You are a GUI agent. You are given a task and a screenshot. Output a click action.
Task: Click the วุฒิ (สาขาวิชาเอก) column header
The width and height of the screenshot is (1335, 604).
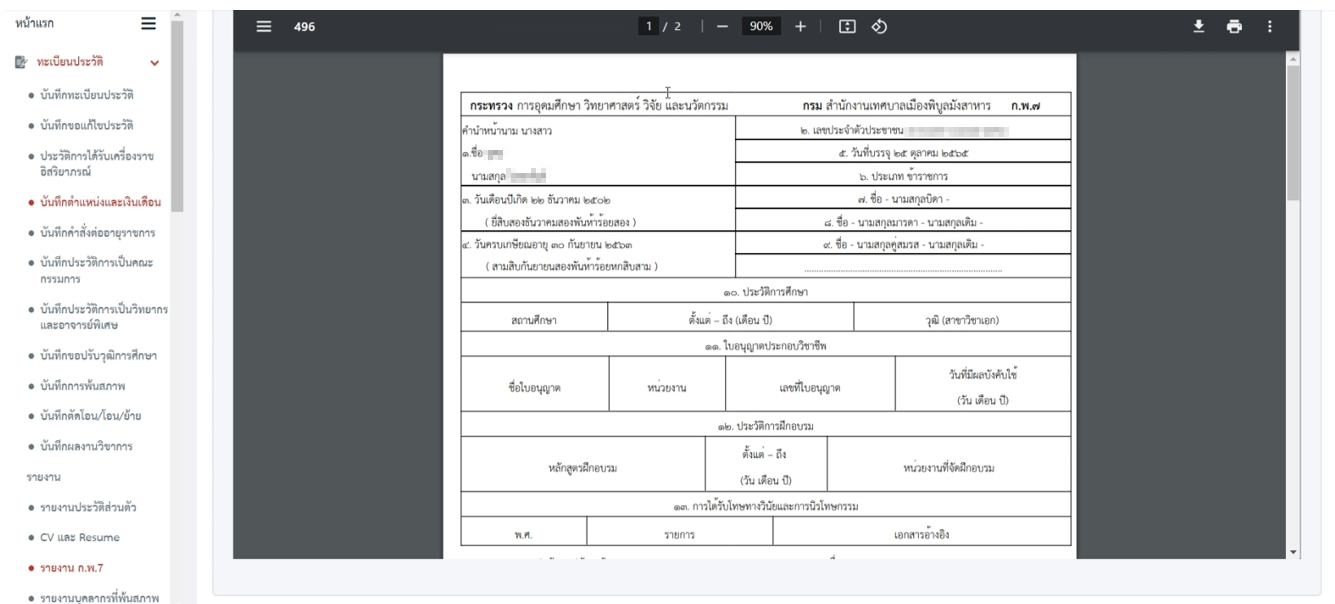[962, 320]
